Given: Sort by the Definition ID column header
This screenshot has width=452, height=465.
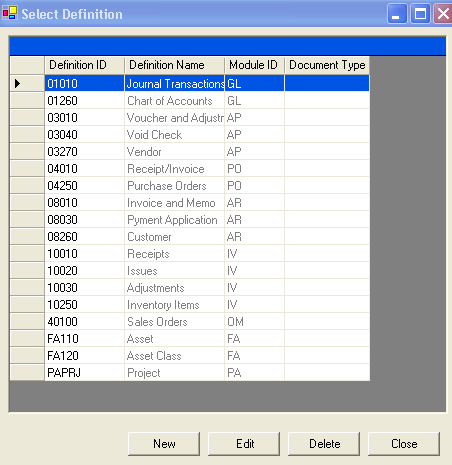Looking at the screenshot, I should [84, 65].
